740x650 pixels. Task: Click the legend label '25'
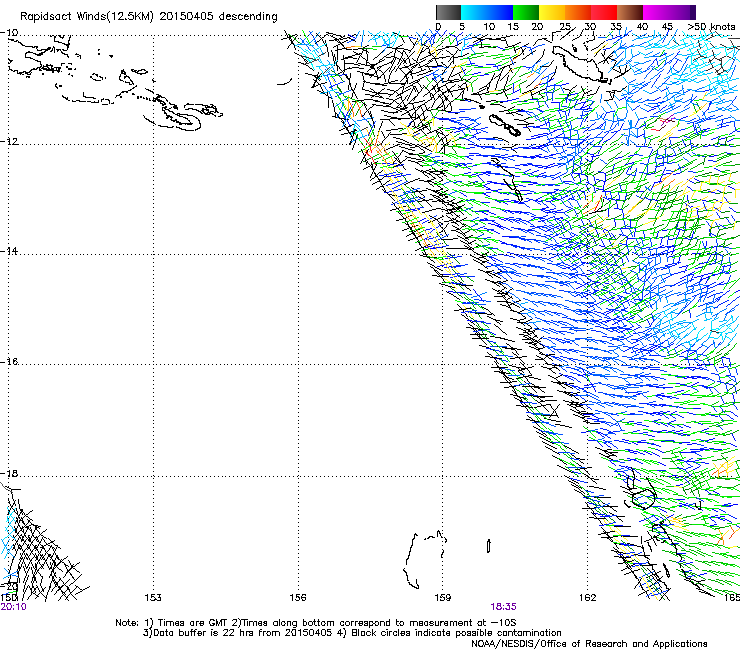point(565,27)
